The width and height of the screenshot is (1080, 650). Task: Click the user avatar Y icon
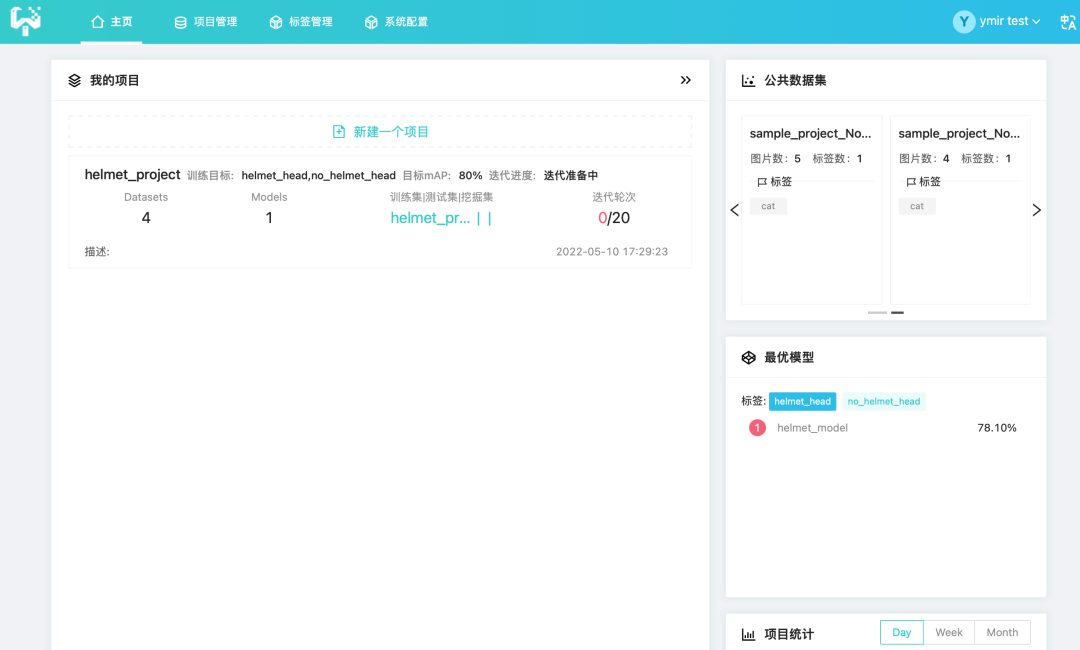point(964,22)
